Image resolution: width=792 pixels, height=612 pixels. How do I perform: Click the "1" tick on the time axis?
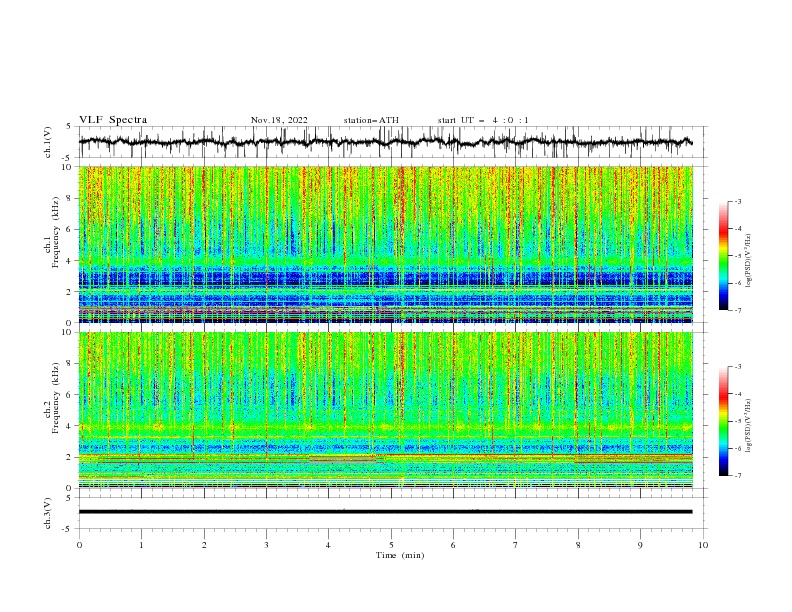pos(141,545)
